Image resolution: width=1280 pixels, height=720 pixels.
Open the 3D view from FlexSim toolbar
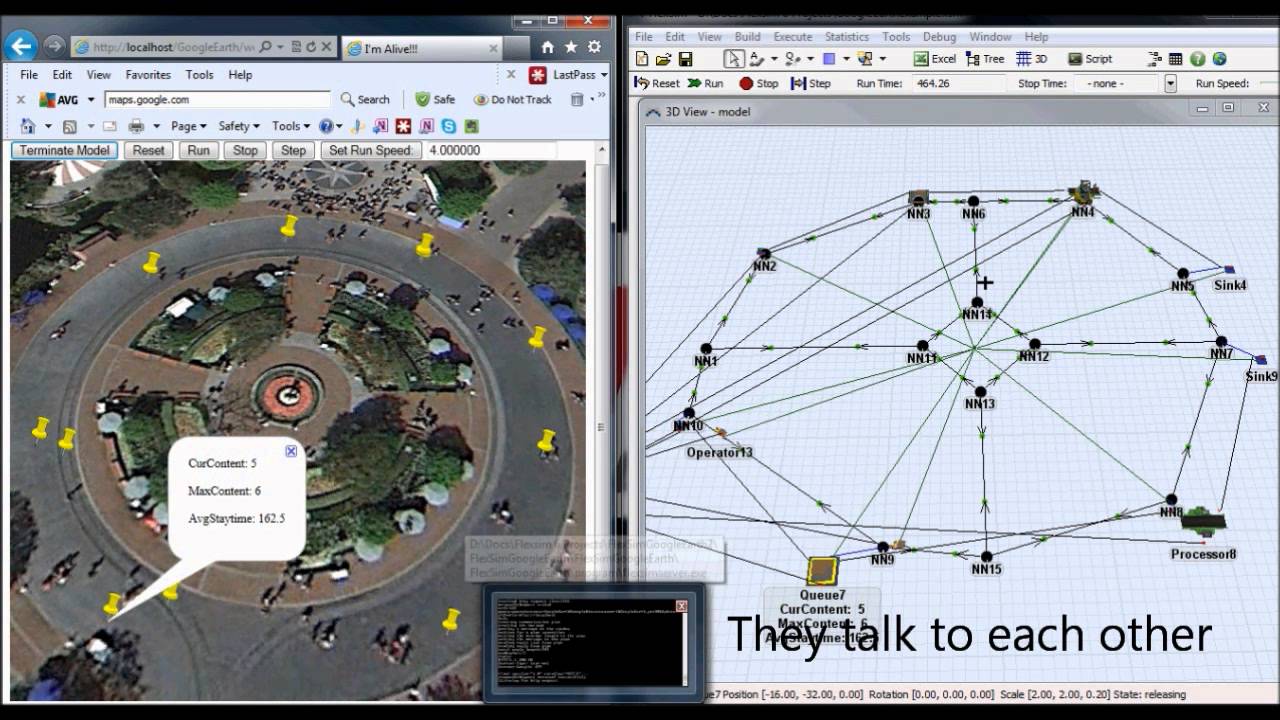pos(1032,59)
